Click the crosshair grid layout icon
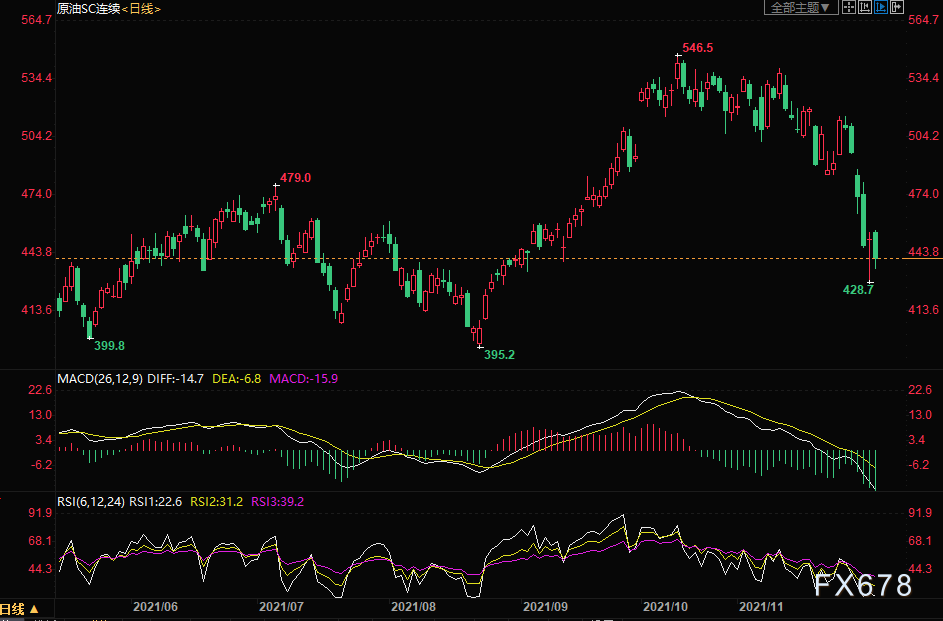The height and width of the screenshot is (621, 943). pos(849,7)
